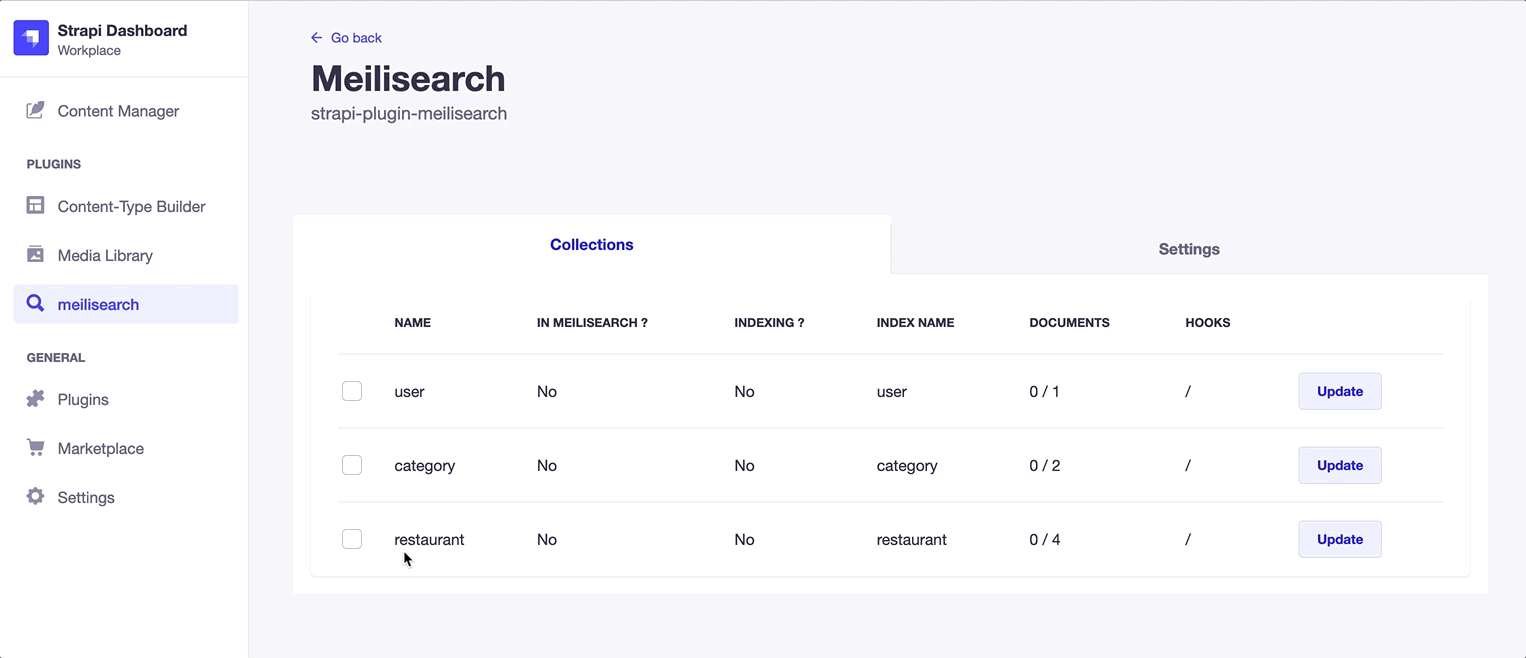Click the NAME column header

click(x=412, y=322)
